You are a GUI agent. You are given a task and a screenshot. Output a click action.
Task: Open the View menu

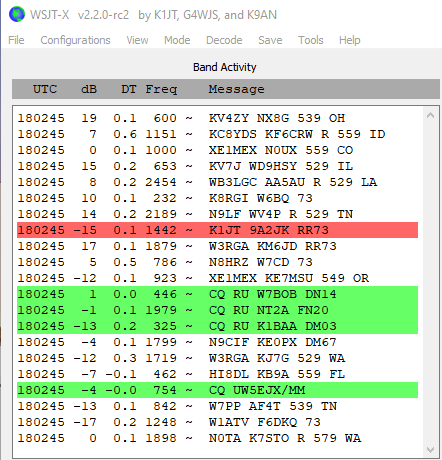point(137,40)
